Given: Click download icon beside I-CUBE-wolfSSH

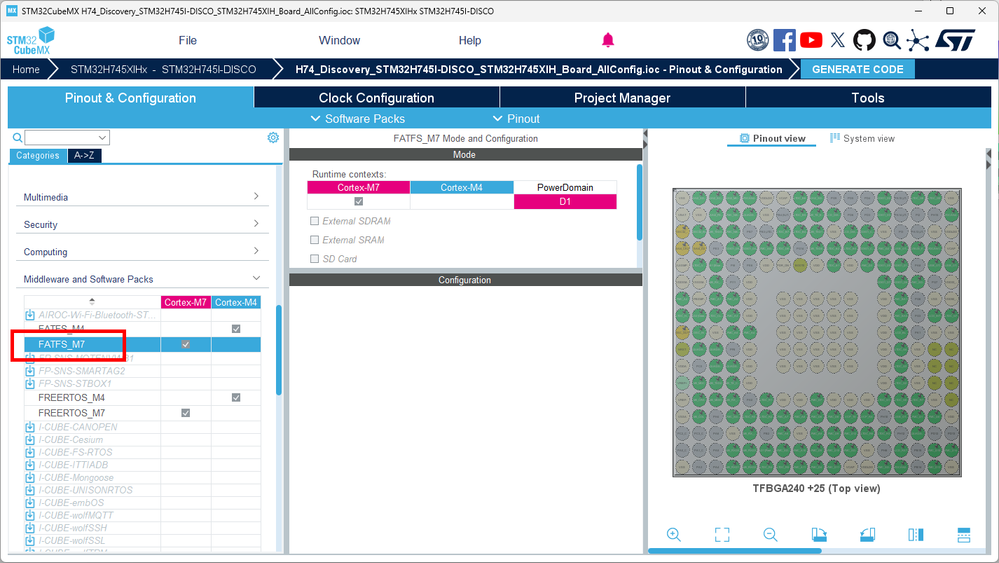Looking at the screenshot, I should point(30,528).
